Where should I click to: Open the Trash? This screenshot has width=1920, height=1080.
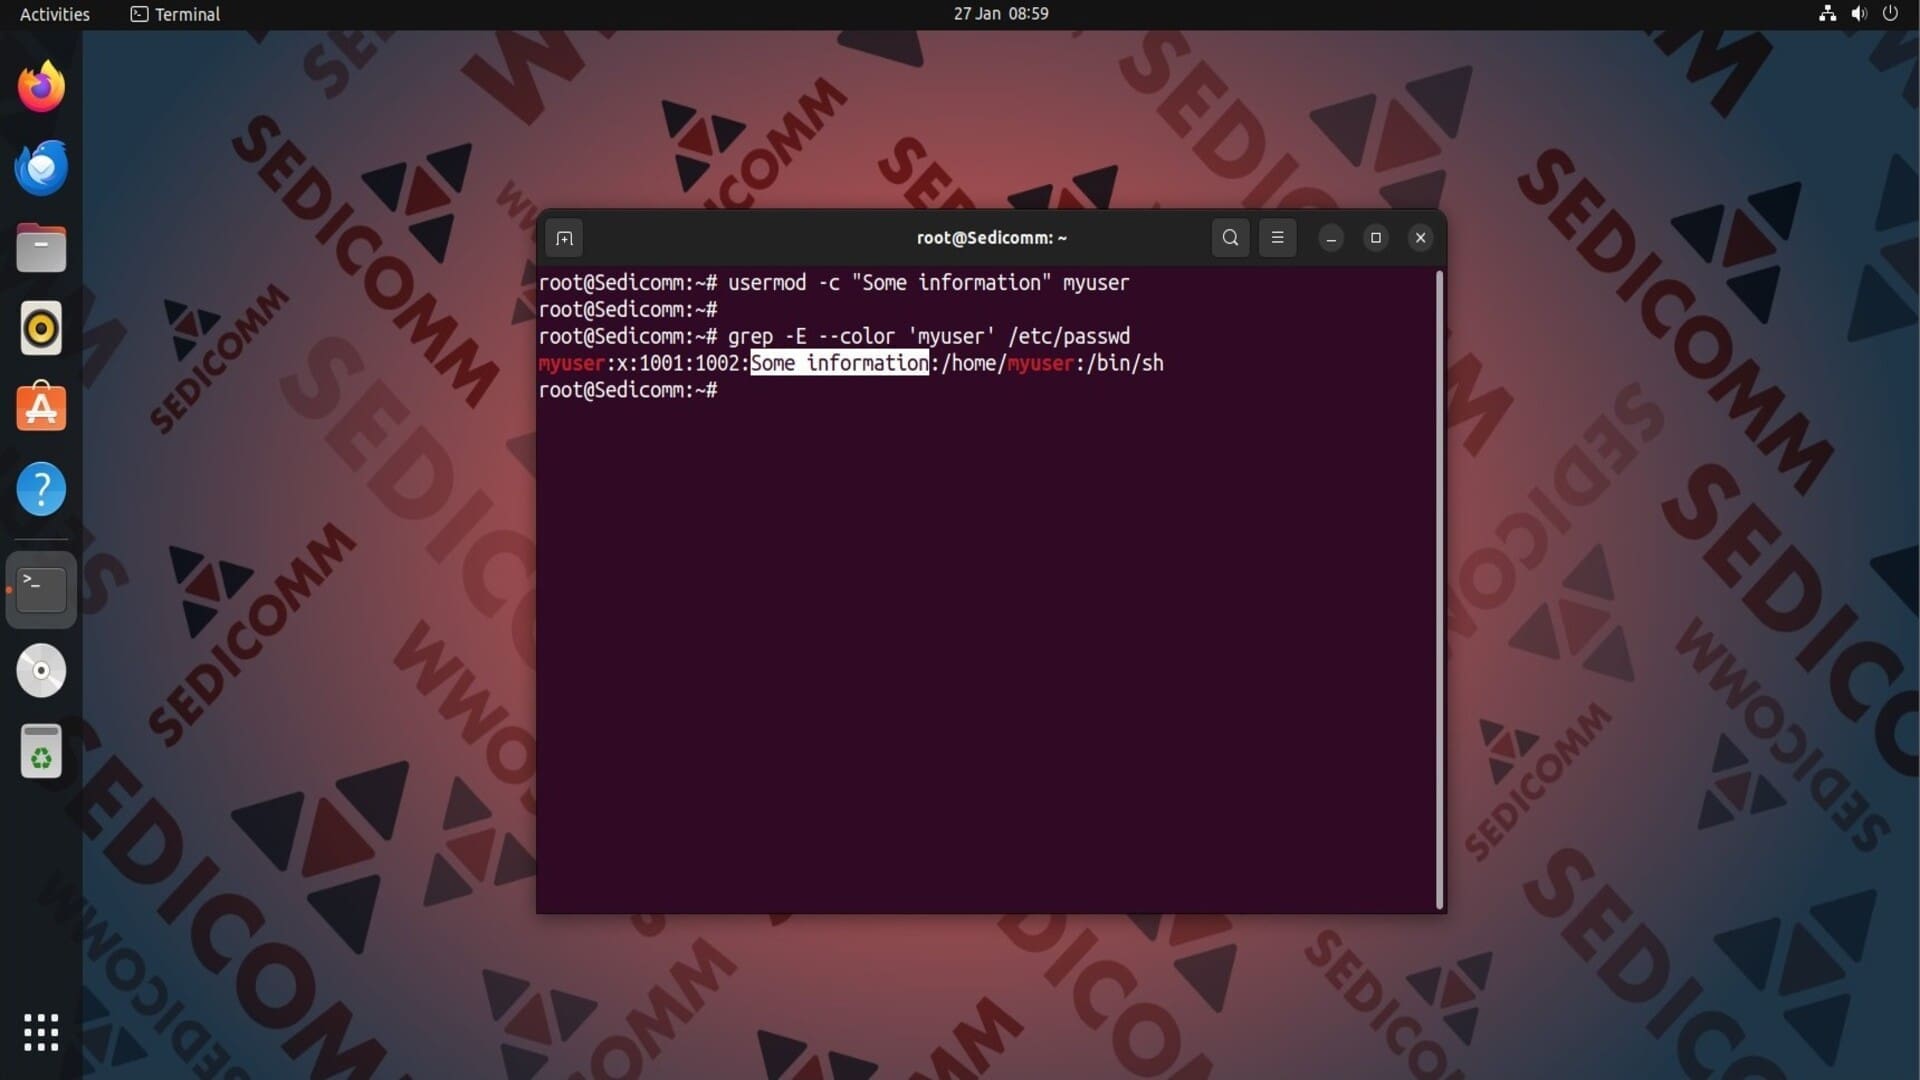tap(41, 751)
